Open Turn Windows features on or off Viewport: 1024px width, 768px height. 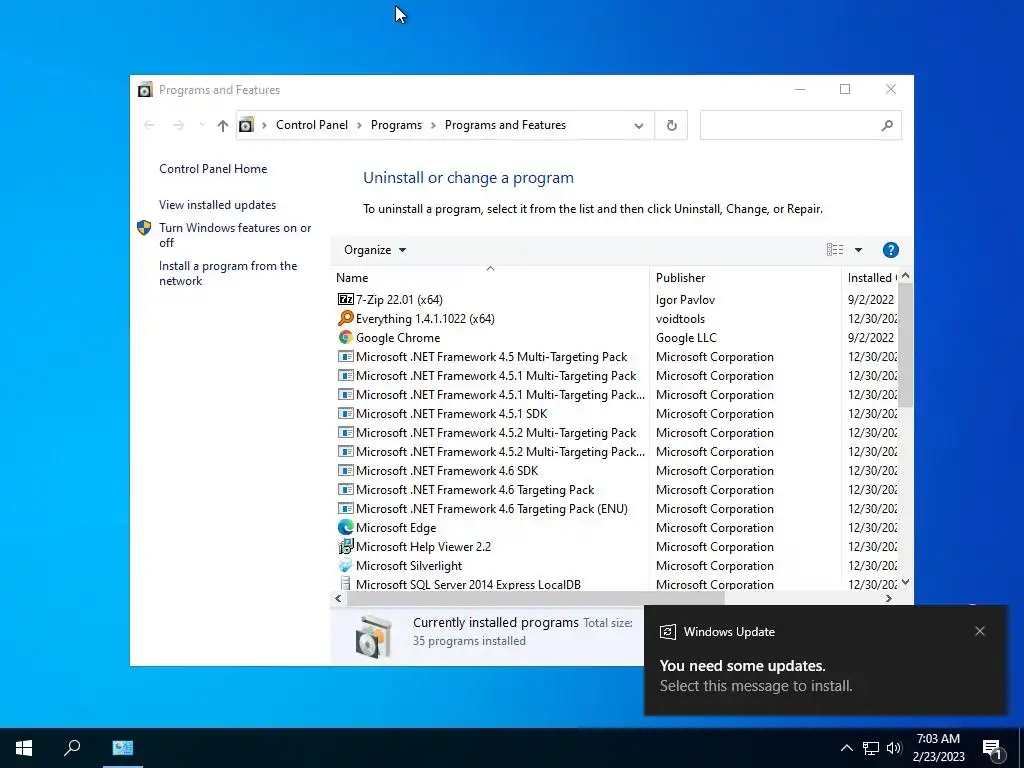235,235
